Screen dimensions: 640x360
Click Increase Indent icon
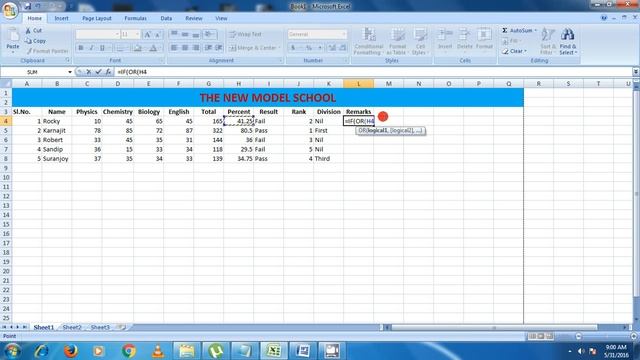tap(219, 48)
